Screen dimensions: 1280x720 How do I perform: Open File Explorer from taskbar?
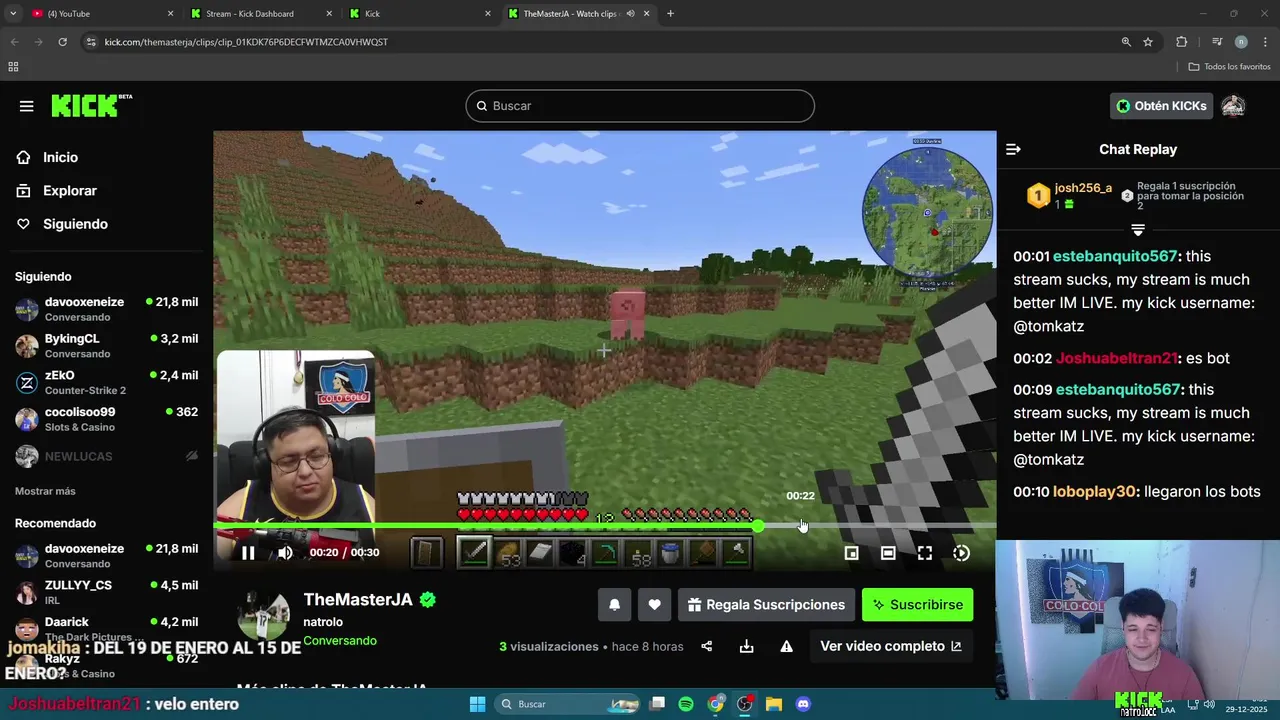(x=774, y=704)
